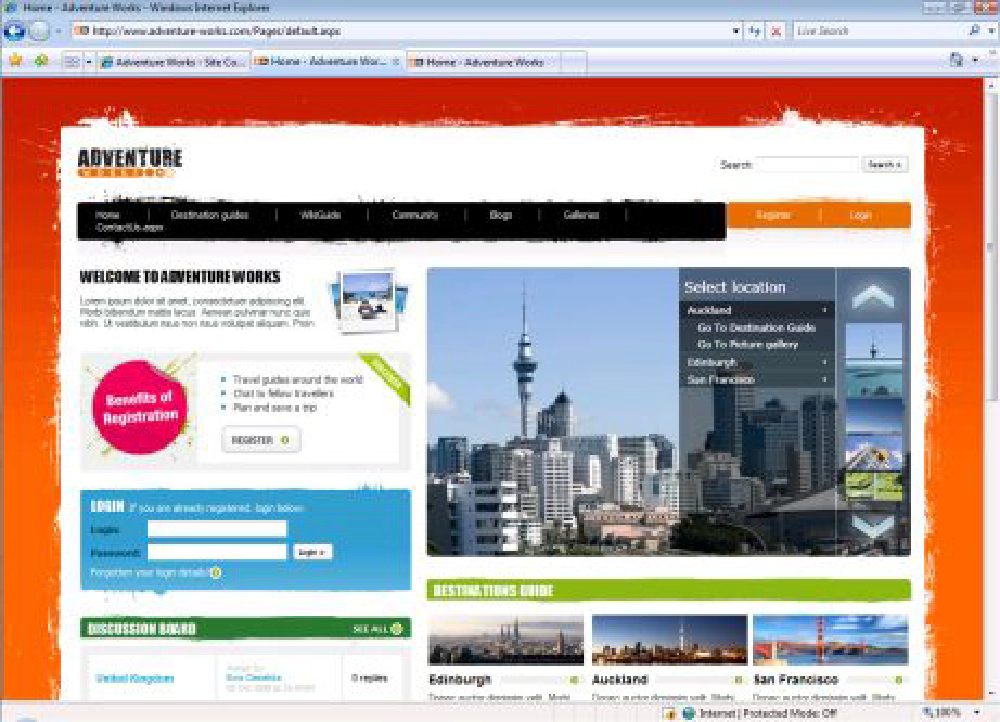This screenshot has width=1000, height=722.
Task: Open the address bar URL dropdown
Action: tap(737, 31)
